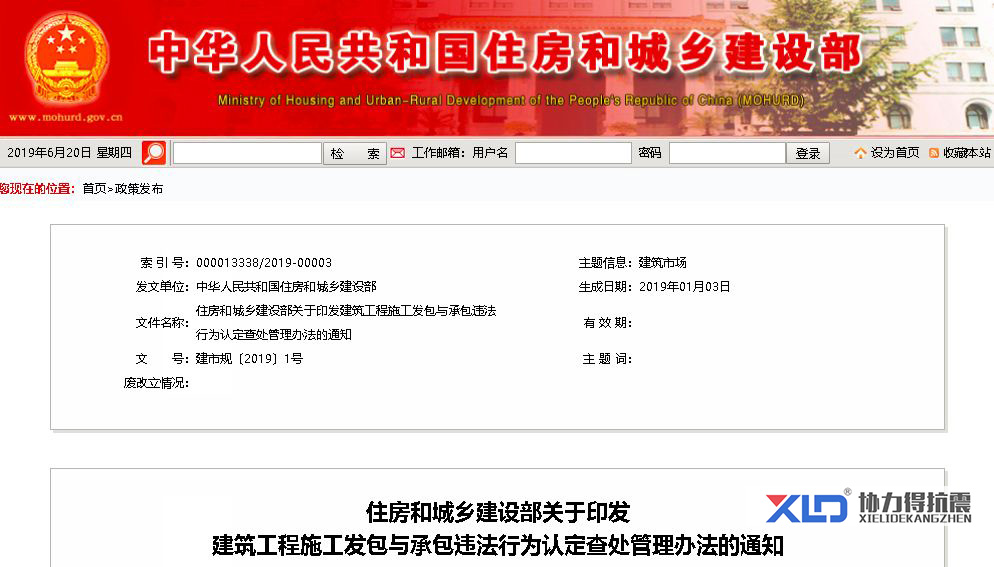Image resolution: width=994 pixels, height=567 pixels.
Task: Click the orange feed icon beside 收藏本站
Action: point(934,153)
